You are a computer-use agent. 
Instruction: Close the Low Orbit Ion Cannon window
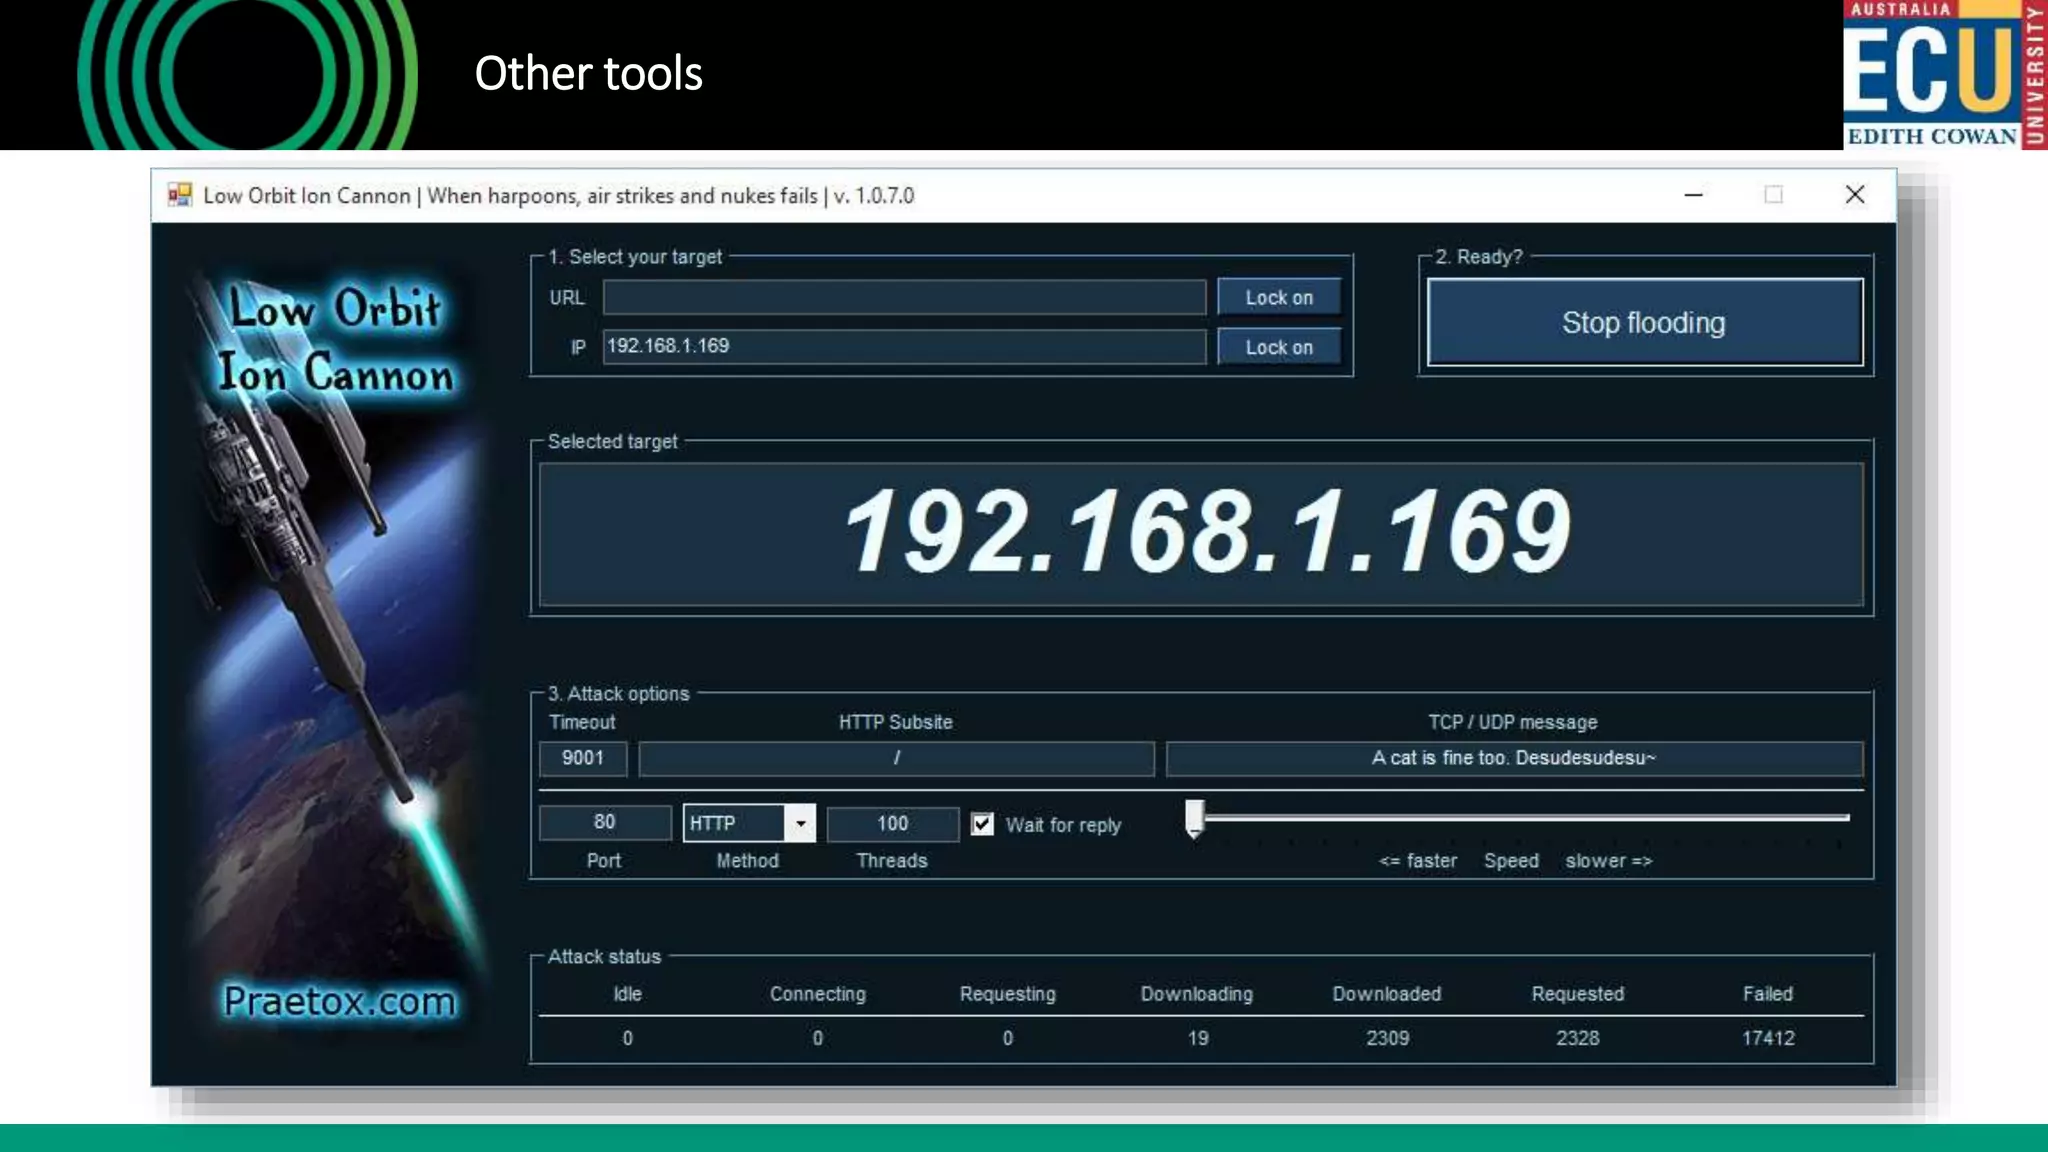pyautogui.click(x=1854, y=195)
